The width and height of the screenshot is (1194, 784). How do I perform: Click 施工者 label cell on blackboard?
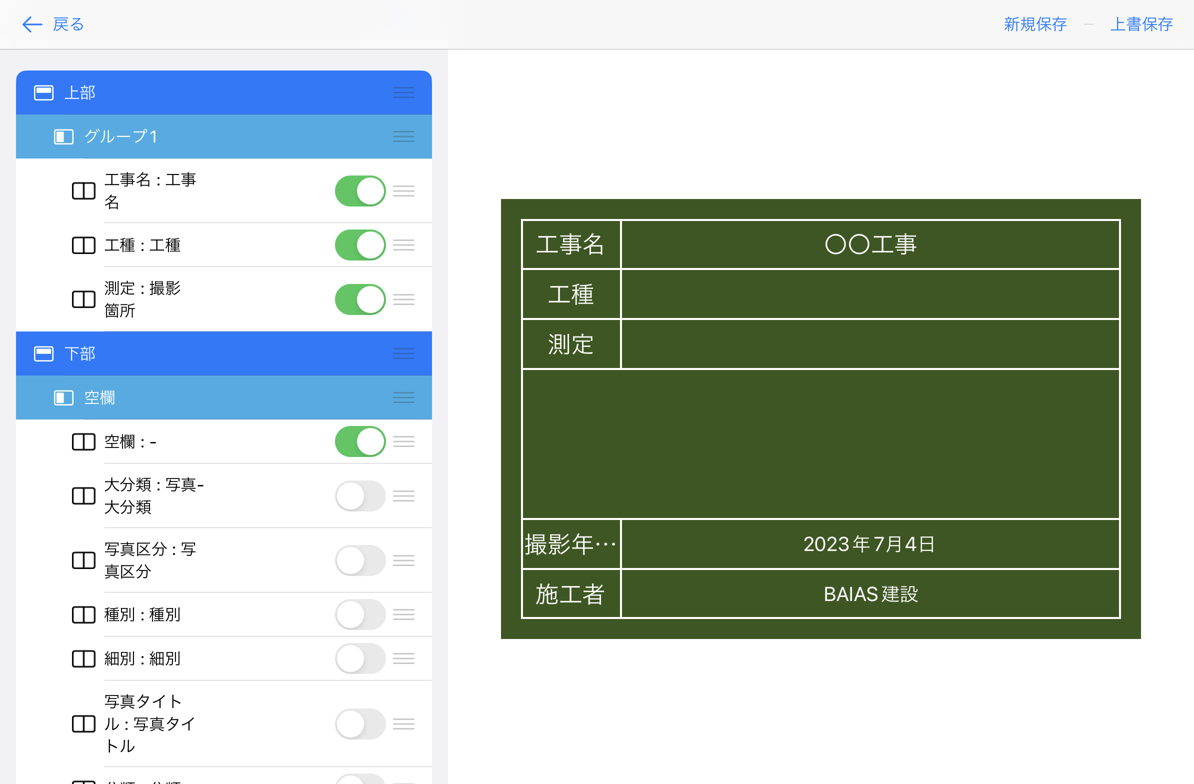(x=571, y=594)
